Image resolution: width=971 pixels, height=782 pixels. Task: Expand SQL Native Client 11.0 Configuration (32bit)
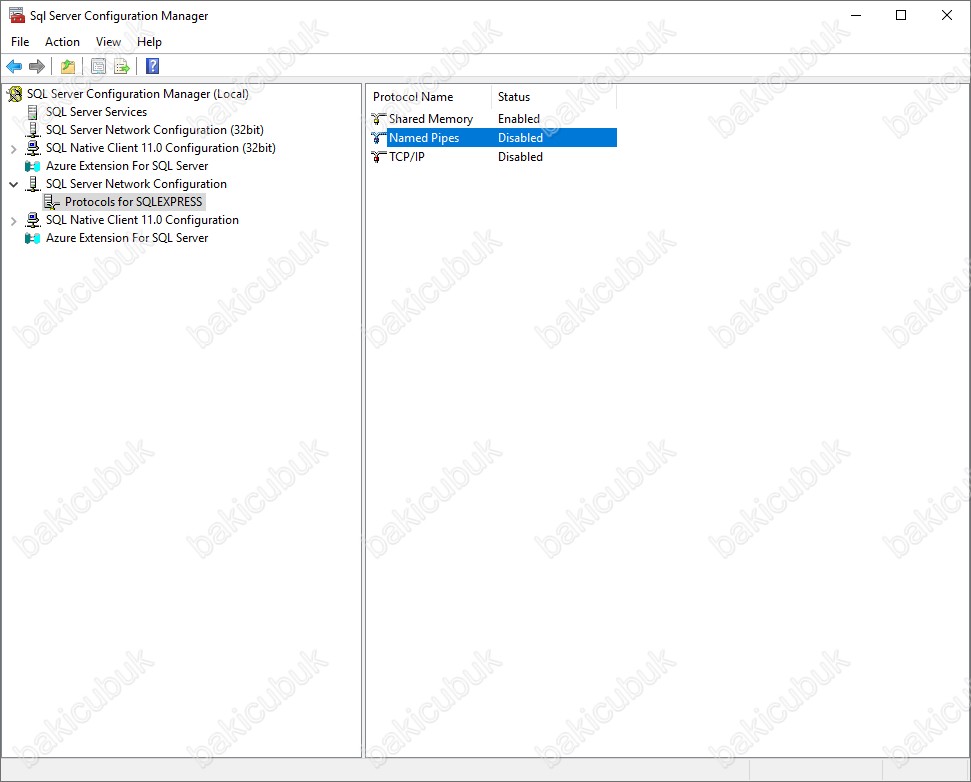[x=14, y=149]
